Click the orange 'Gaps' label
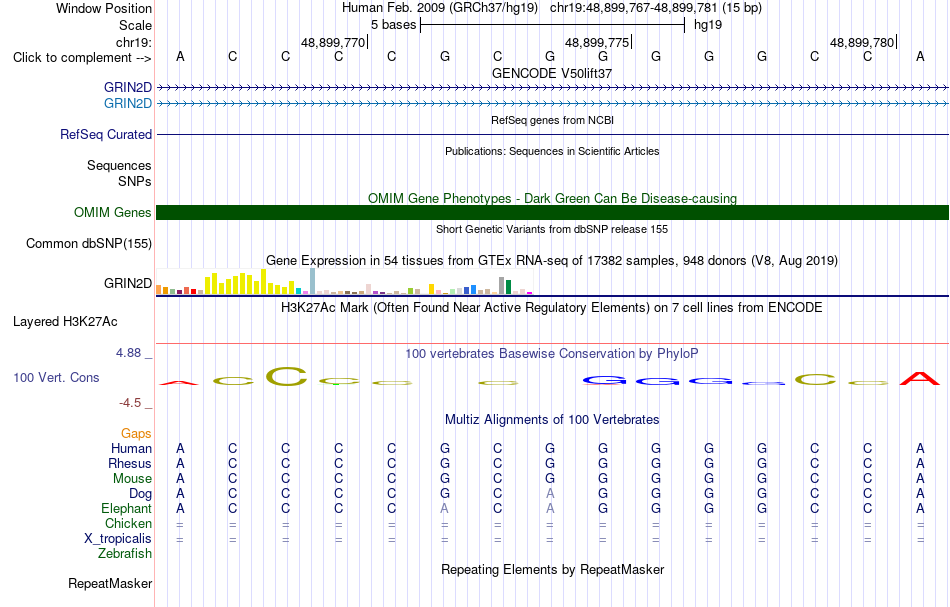Screen dimensions: 950x607 [x=136, y=433]
